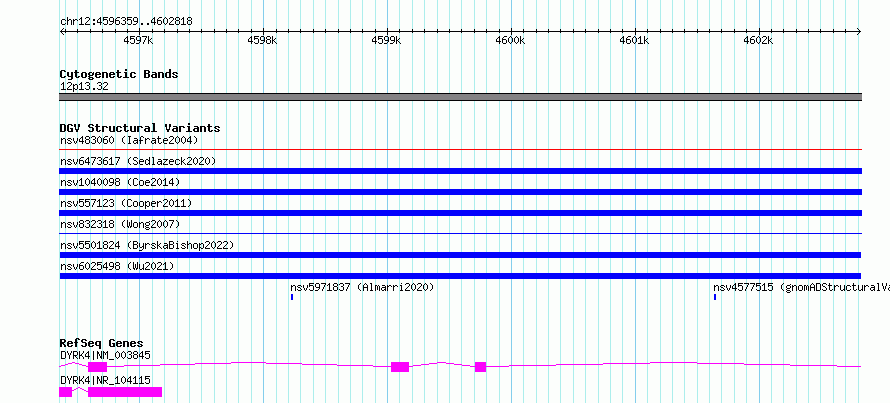
Task: Click the 12p13.32 cytogenetic band bar
Action: tap(460, 97)
